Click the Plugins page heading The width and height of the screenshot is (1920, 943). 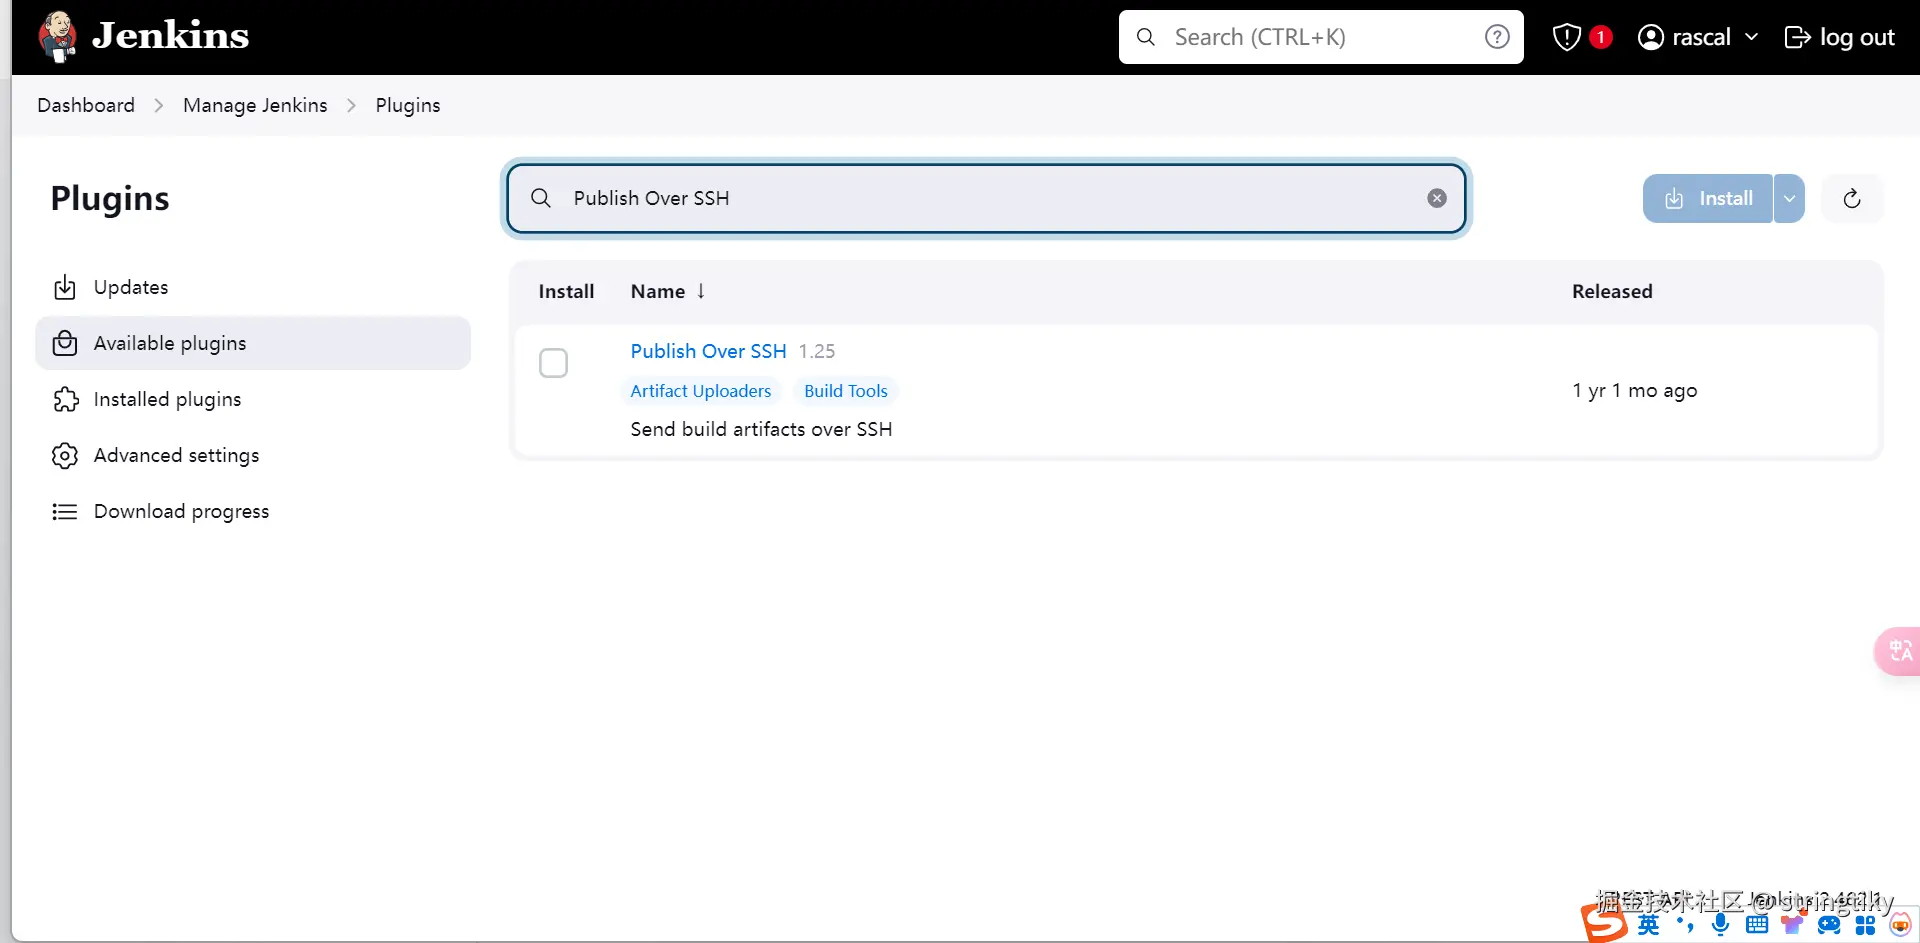[110, 198]
